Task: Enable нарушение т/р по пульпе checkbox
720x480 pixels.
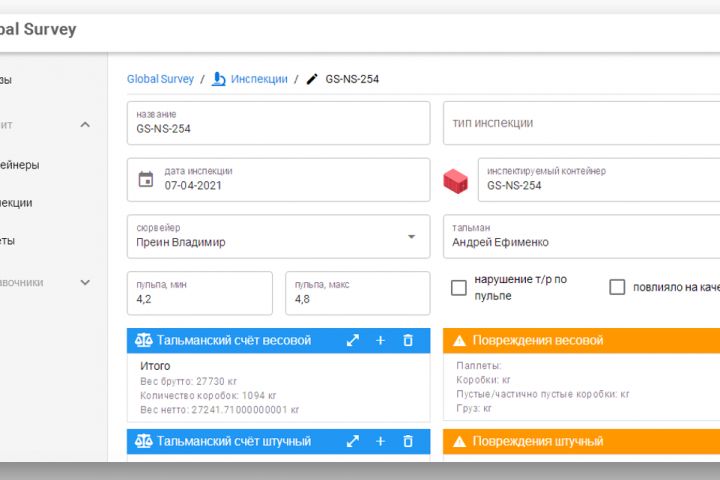Action: [459, 288]
